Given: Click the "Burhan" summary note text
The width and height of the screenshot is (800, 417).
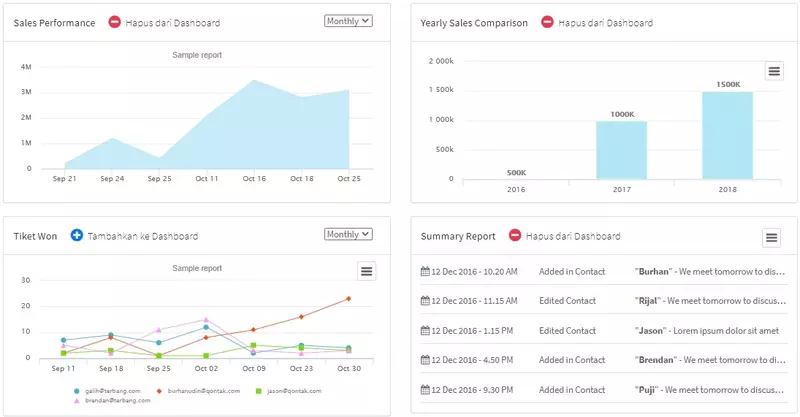Looking at the screenshot, I should [x=710, y=272].
